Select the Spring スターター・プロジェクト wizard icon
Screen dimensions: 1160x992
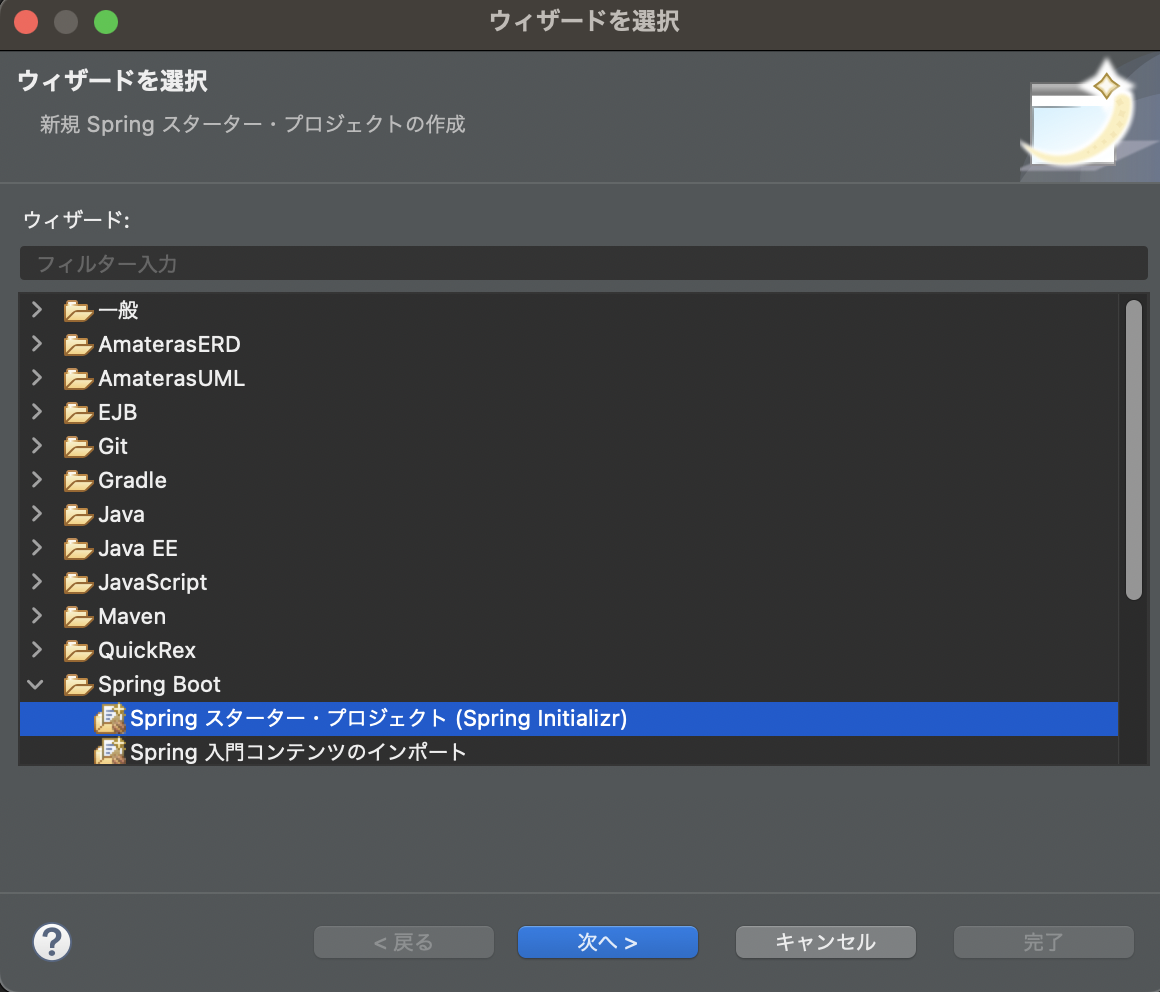(x=110, y=718)
